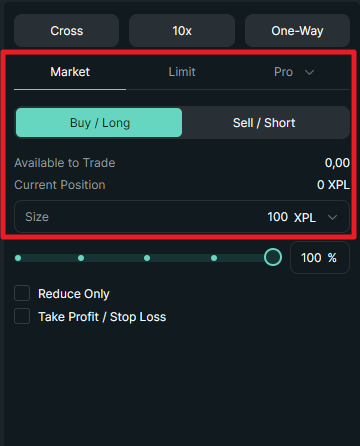Click the Size input field
360x446 pixels.
pyautogui.click(x=182, y=217)
